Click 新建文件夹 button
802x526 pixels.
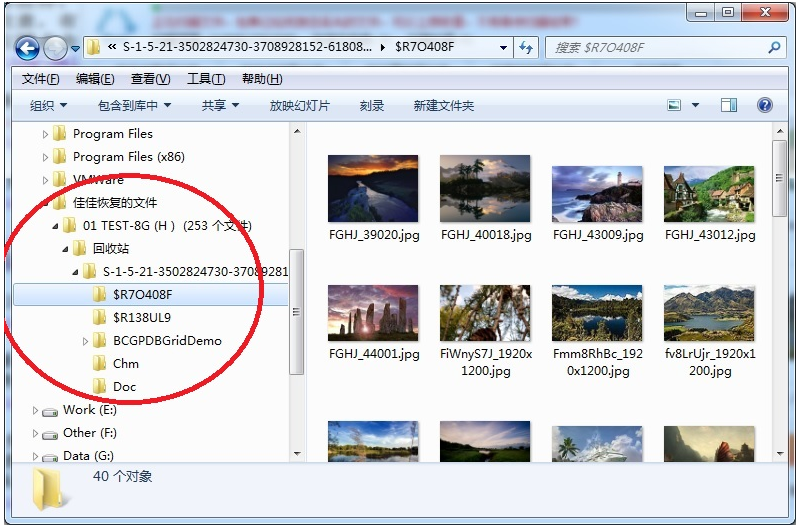pyautogui.click(x=443, y=105)
